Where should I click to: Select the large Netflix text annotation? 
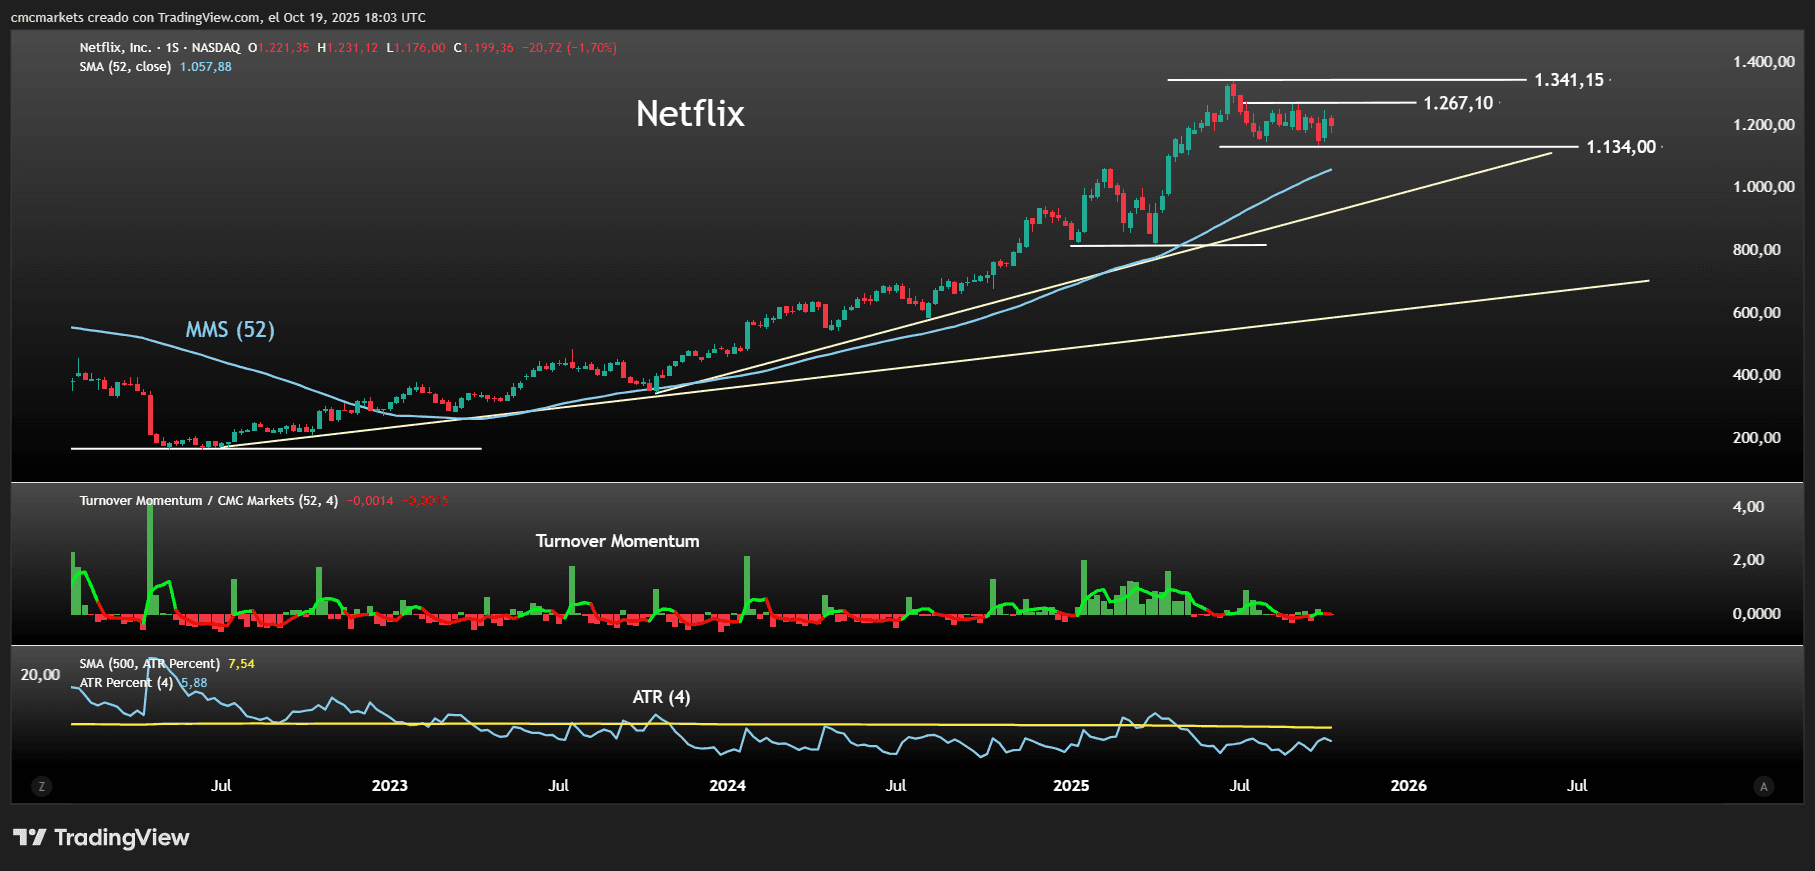[690, 114]
